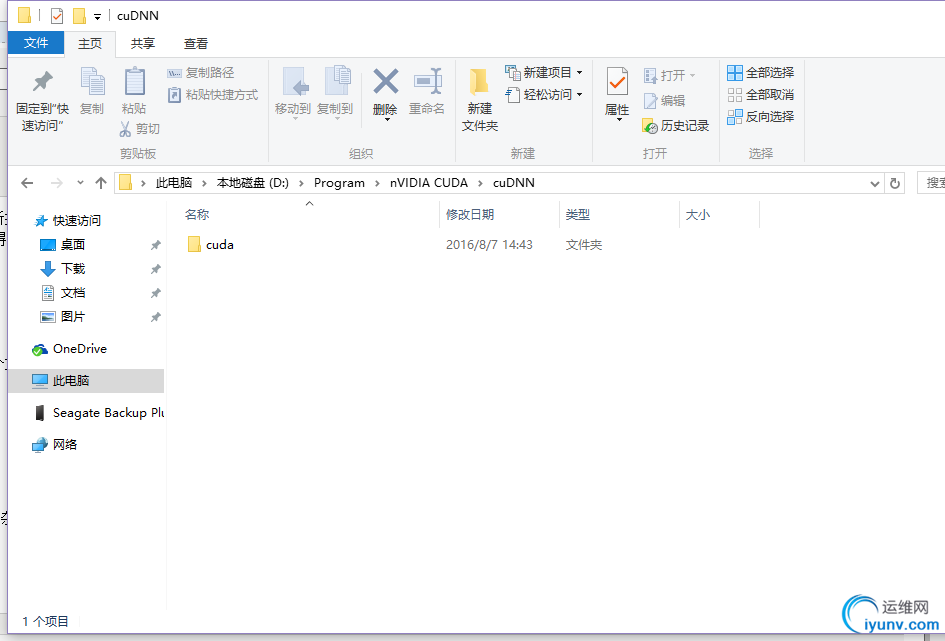Click 此电脑 in the address bar
945x641 pixels.
[x=174, y=183]
